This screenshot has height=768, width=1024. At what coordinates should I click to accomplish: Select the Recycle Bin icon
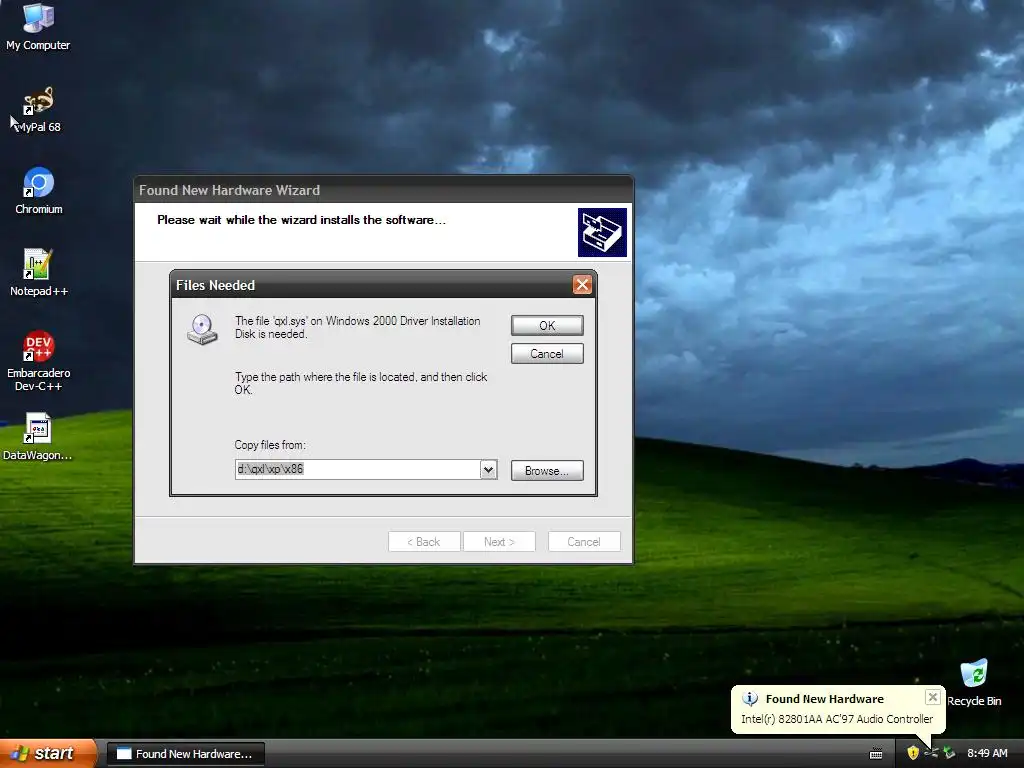pyautogui.click(x=974, y=683)
